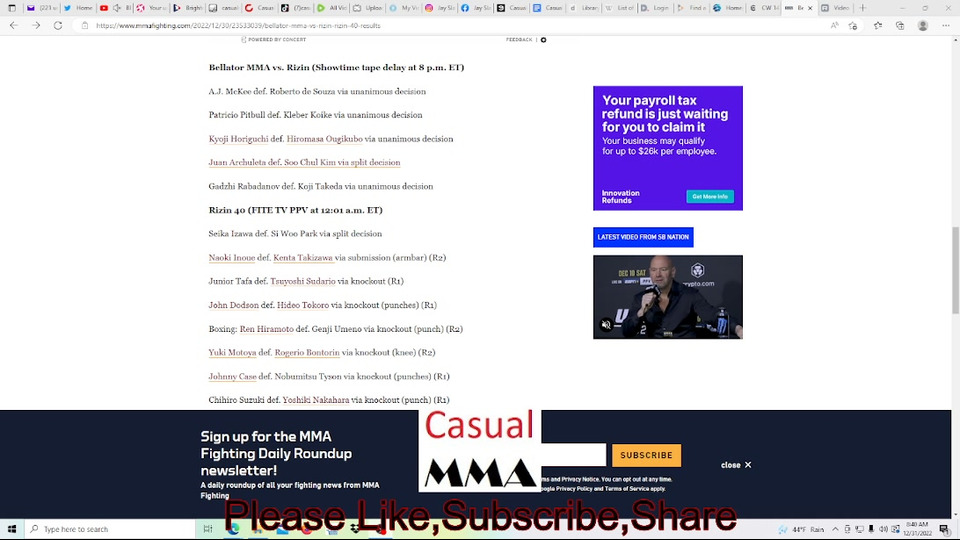Open browser settings and more menu

(946, 26)
